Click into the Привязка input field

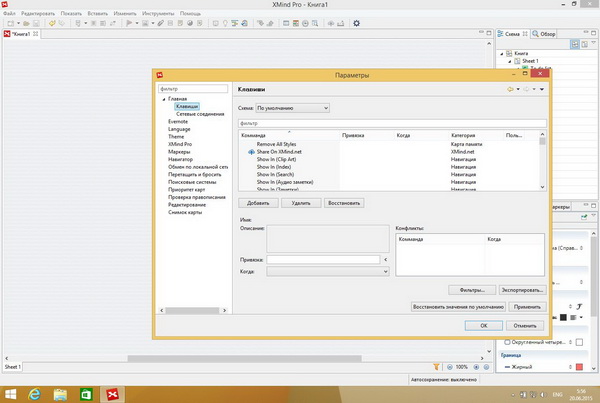click(322, 259)
